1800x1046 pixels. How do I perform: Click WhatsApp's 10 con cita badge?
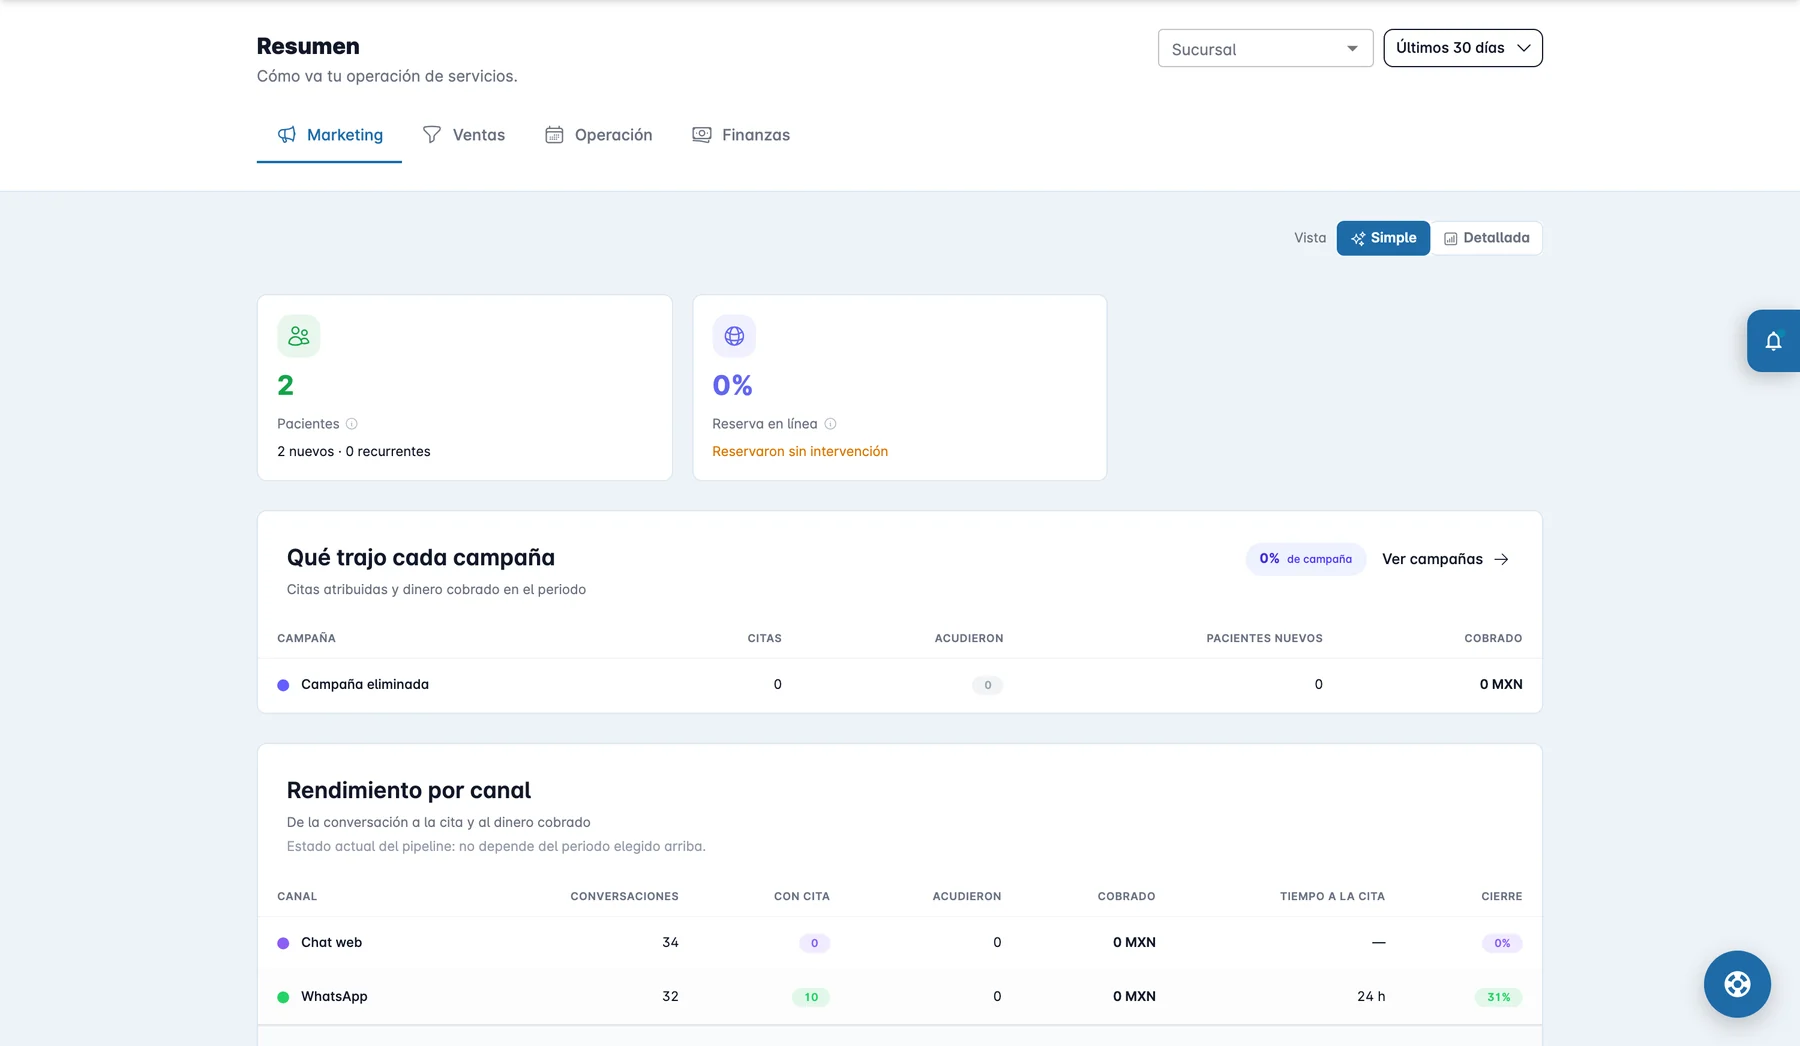click(811, 997)
